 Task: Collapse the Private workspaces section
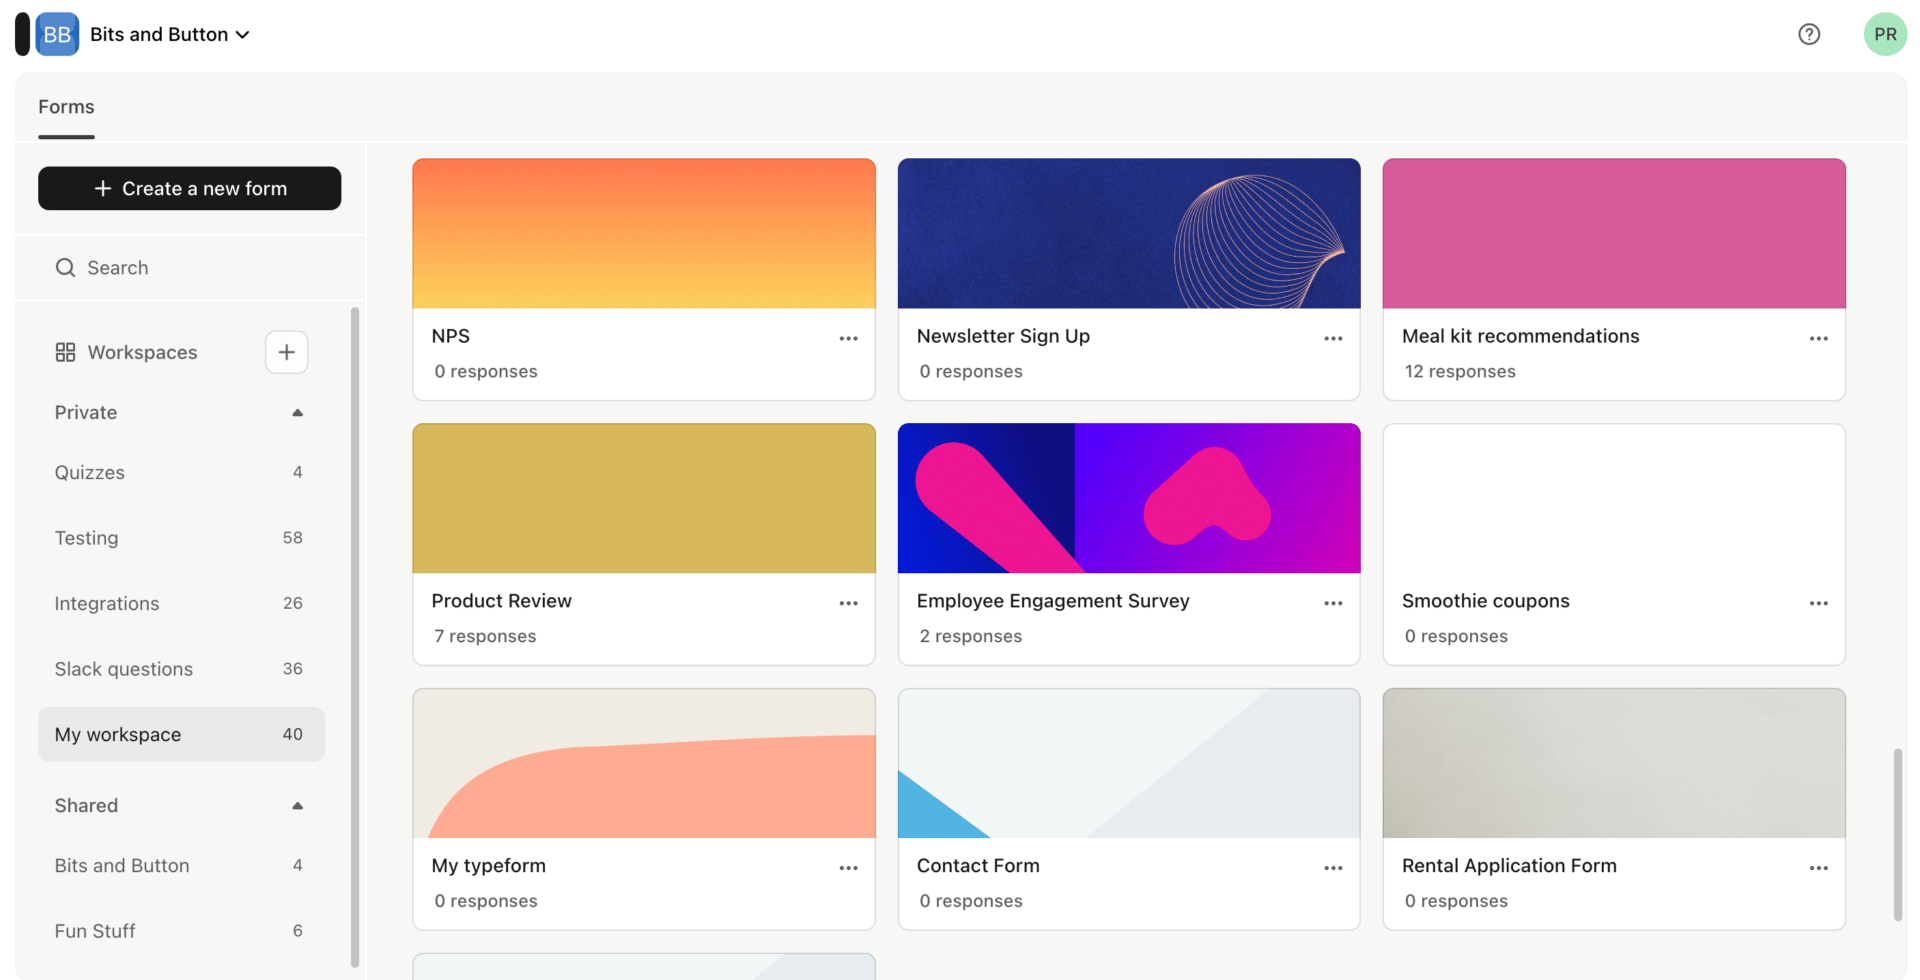click(x=297, y=411)
